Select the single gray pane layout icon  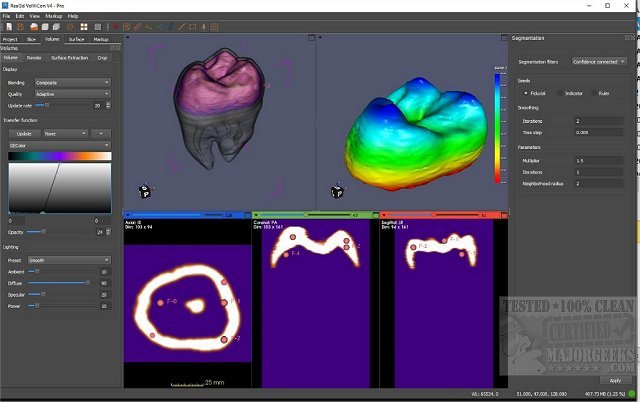click(x=98, y=27)
